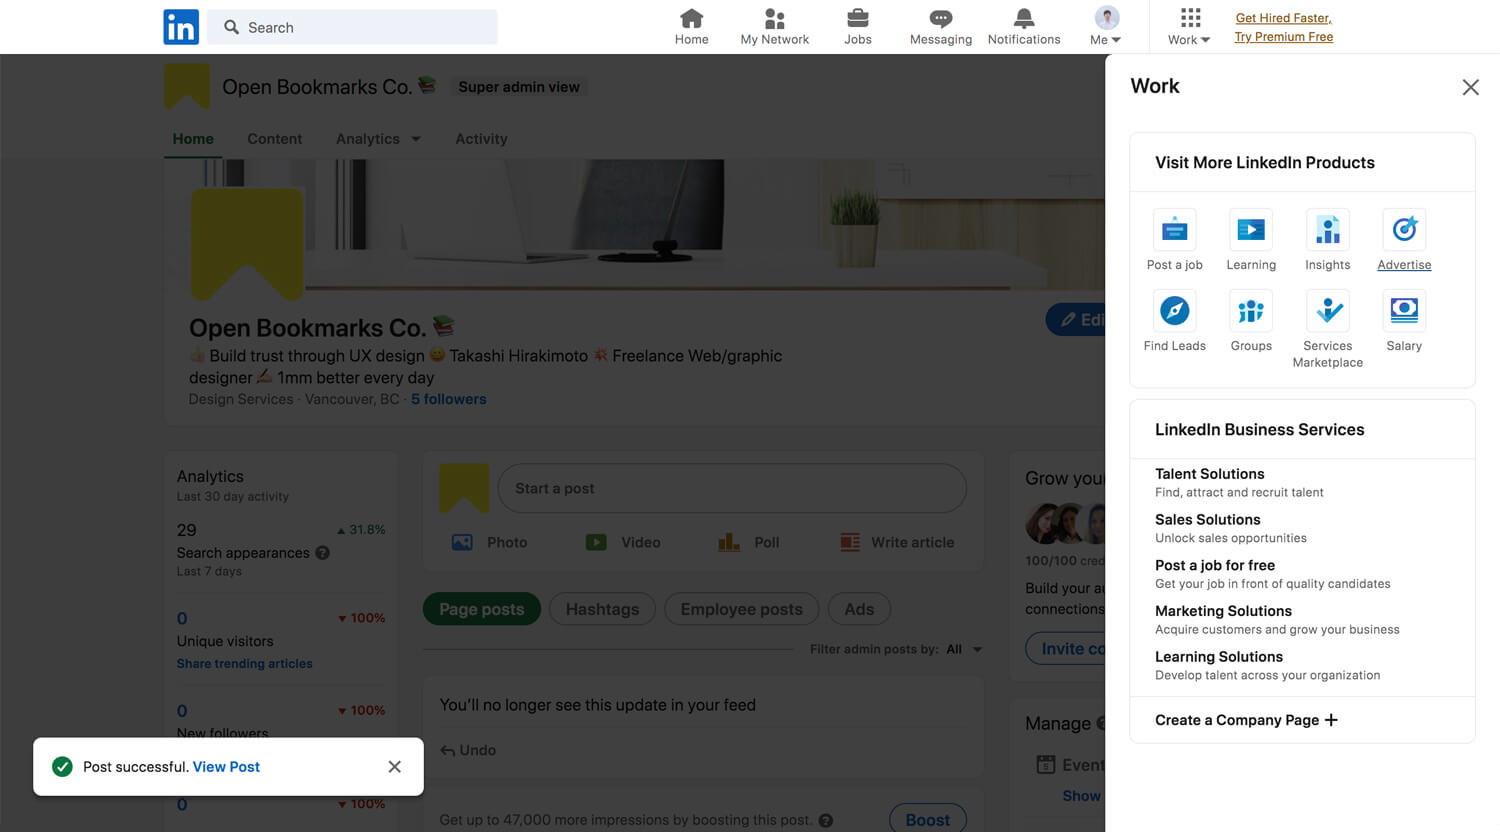Switch to the Activity tab

click(x=481, y=139)
